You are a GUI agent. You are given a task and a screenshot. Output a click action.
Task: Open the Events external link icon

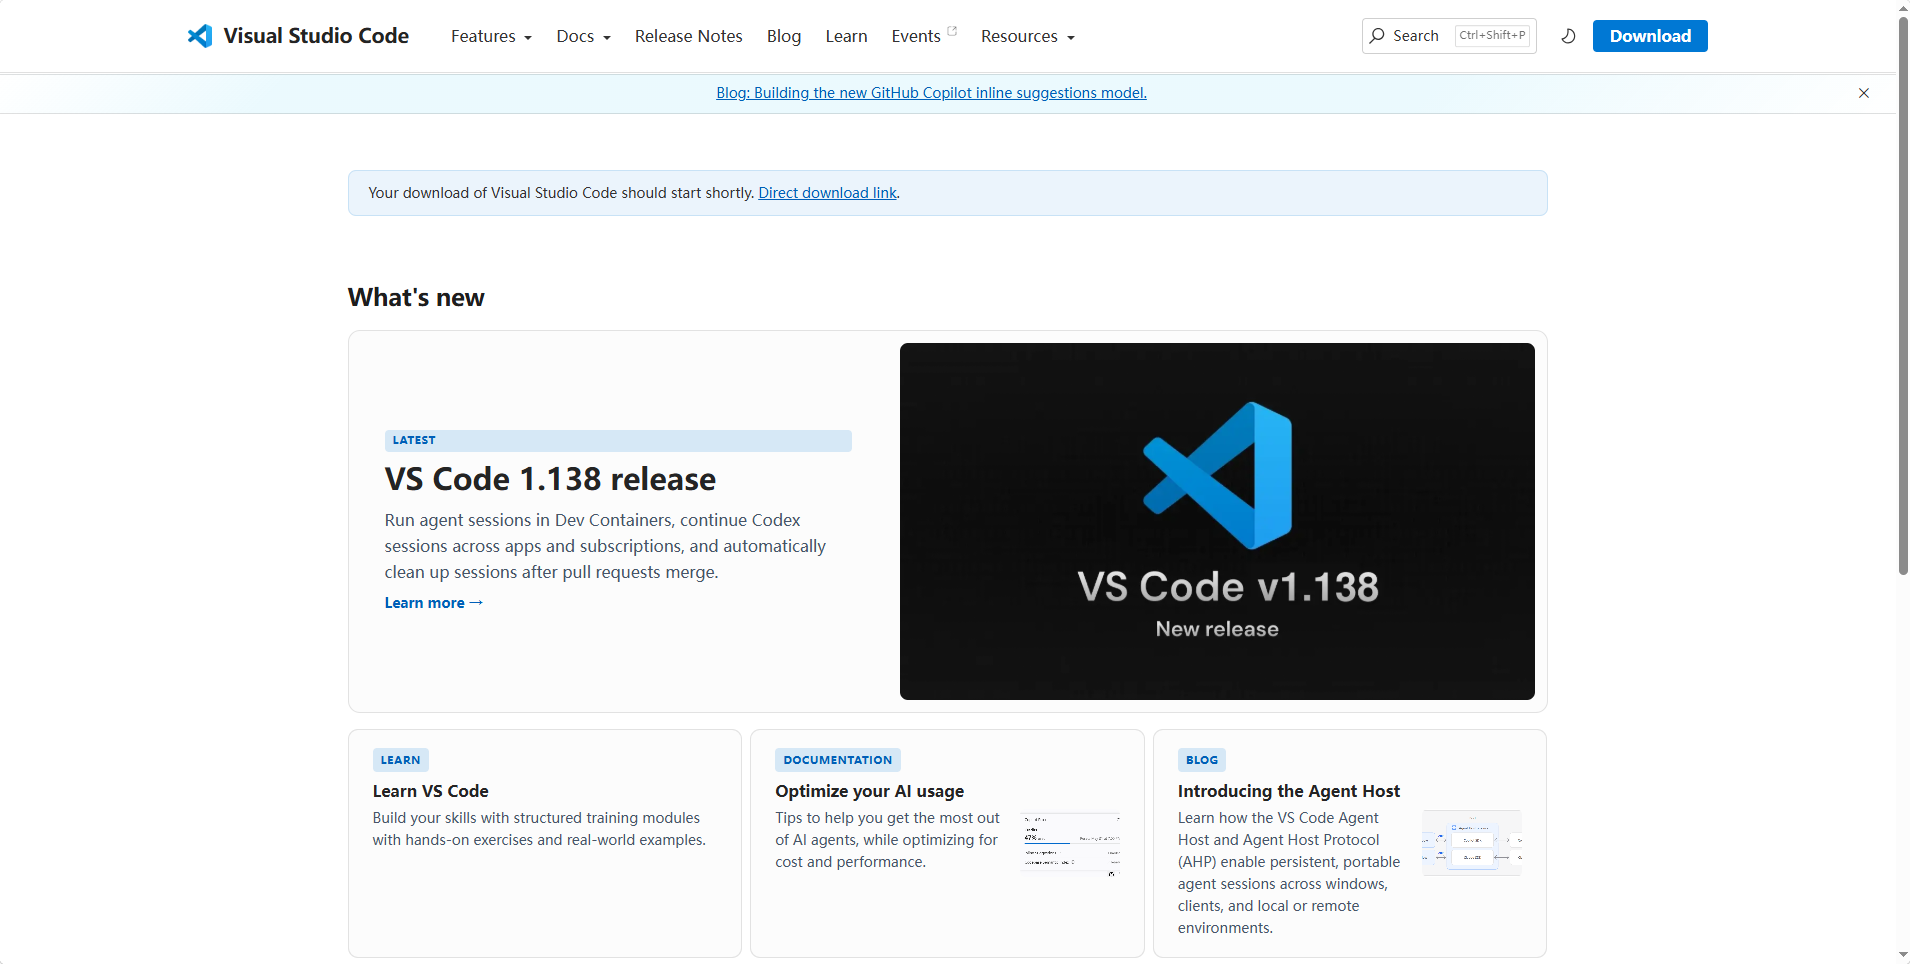click(x=952, y=31)
